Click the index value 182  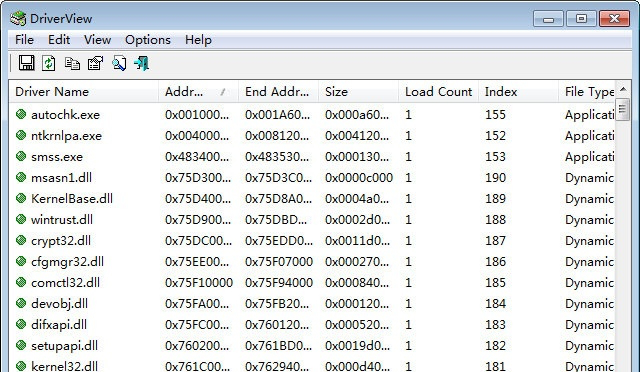point(496,346)
